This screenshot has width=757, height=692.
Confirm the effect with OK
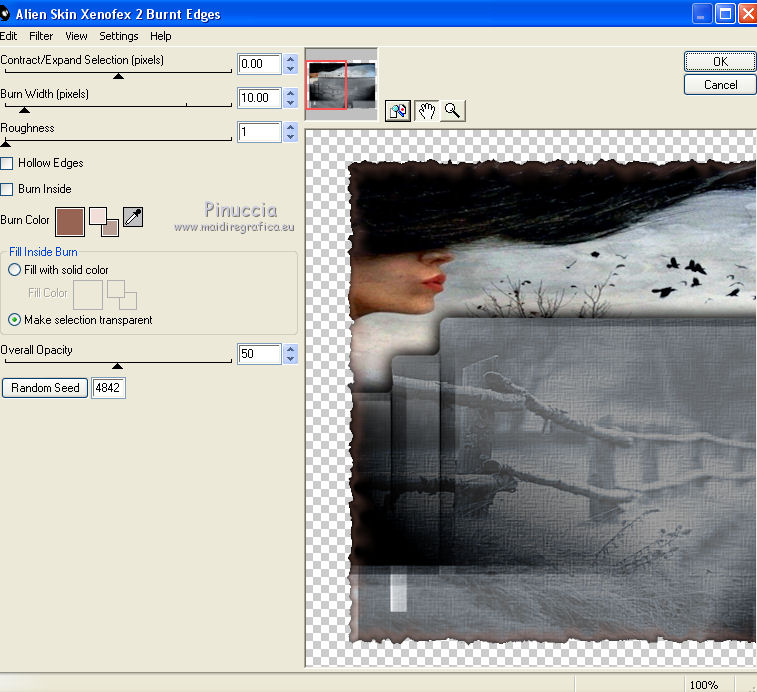tap(720, 61)
